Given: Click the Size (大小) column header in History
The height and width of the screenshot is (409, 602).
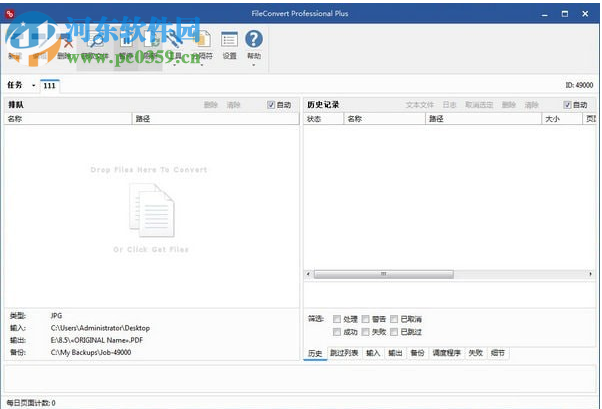Looking at the screenshot, I should [x=562, y=119].
